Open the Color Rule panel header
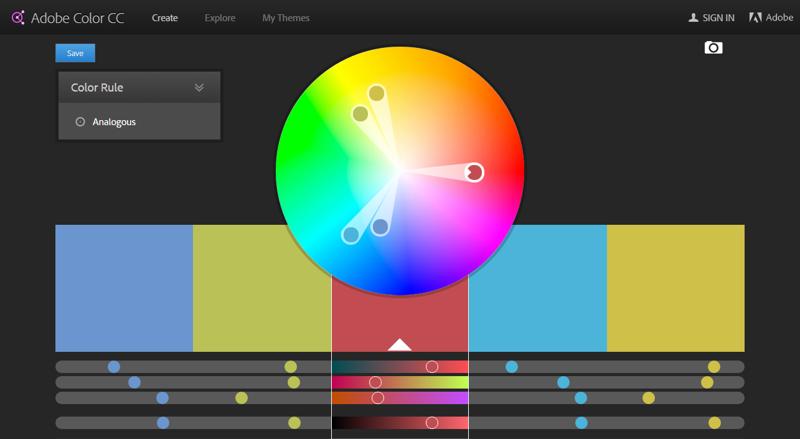The image size is (800, 439). click(x=139, y=87)
